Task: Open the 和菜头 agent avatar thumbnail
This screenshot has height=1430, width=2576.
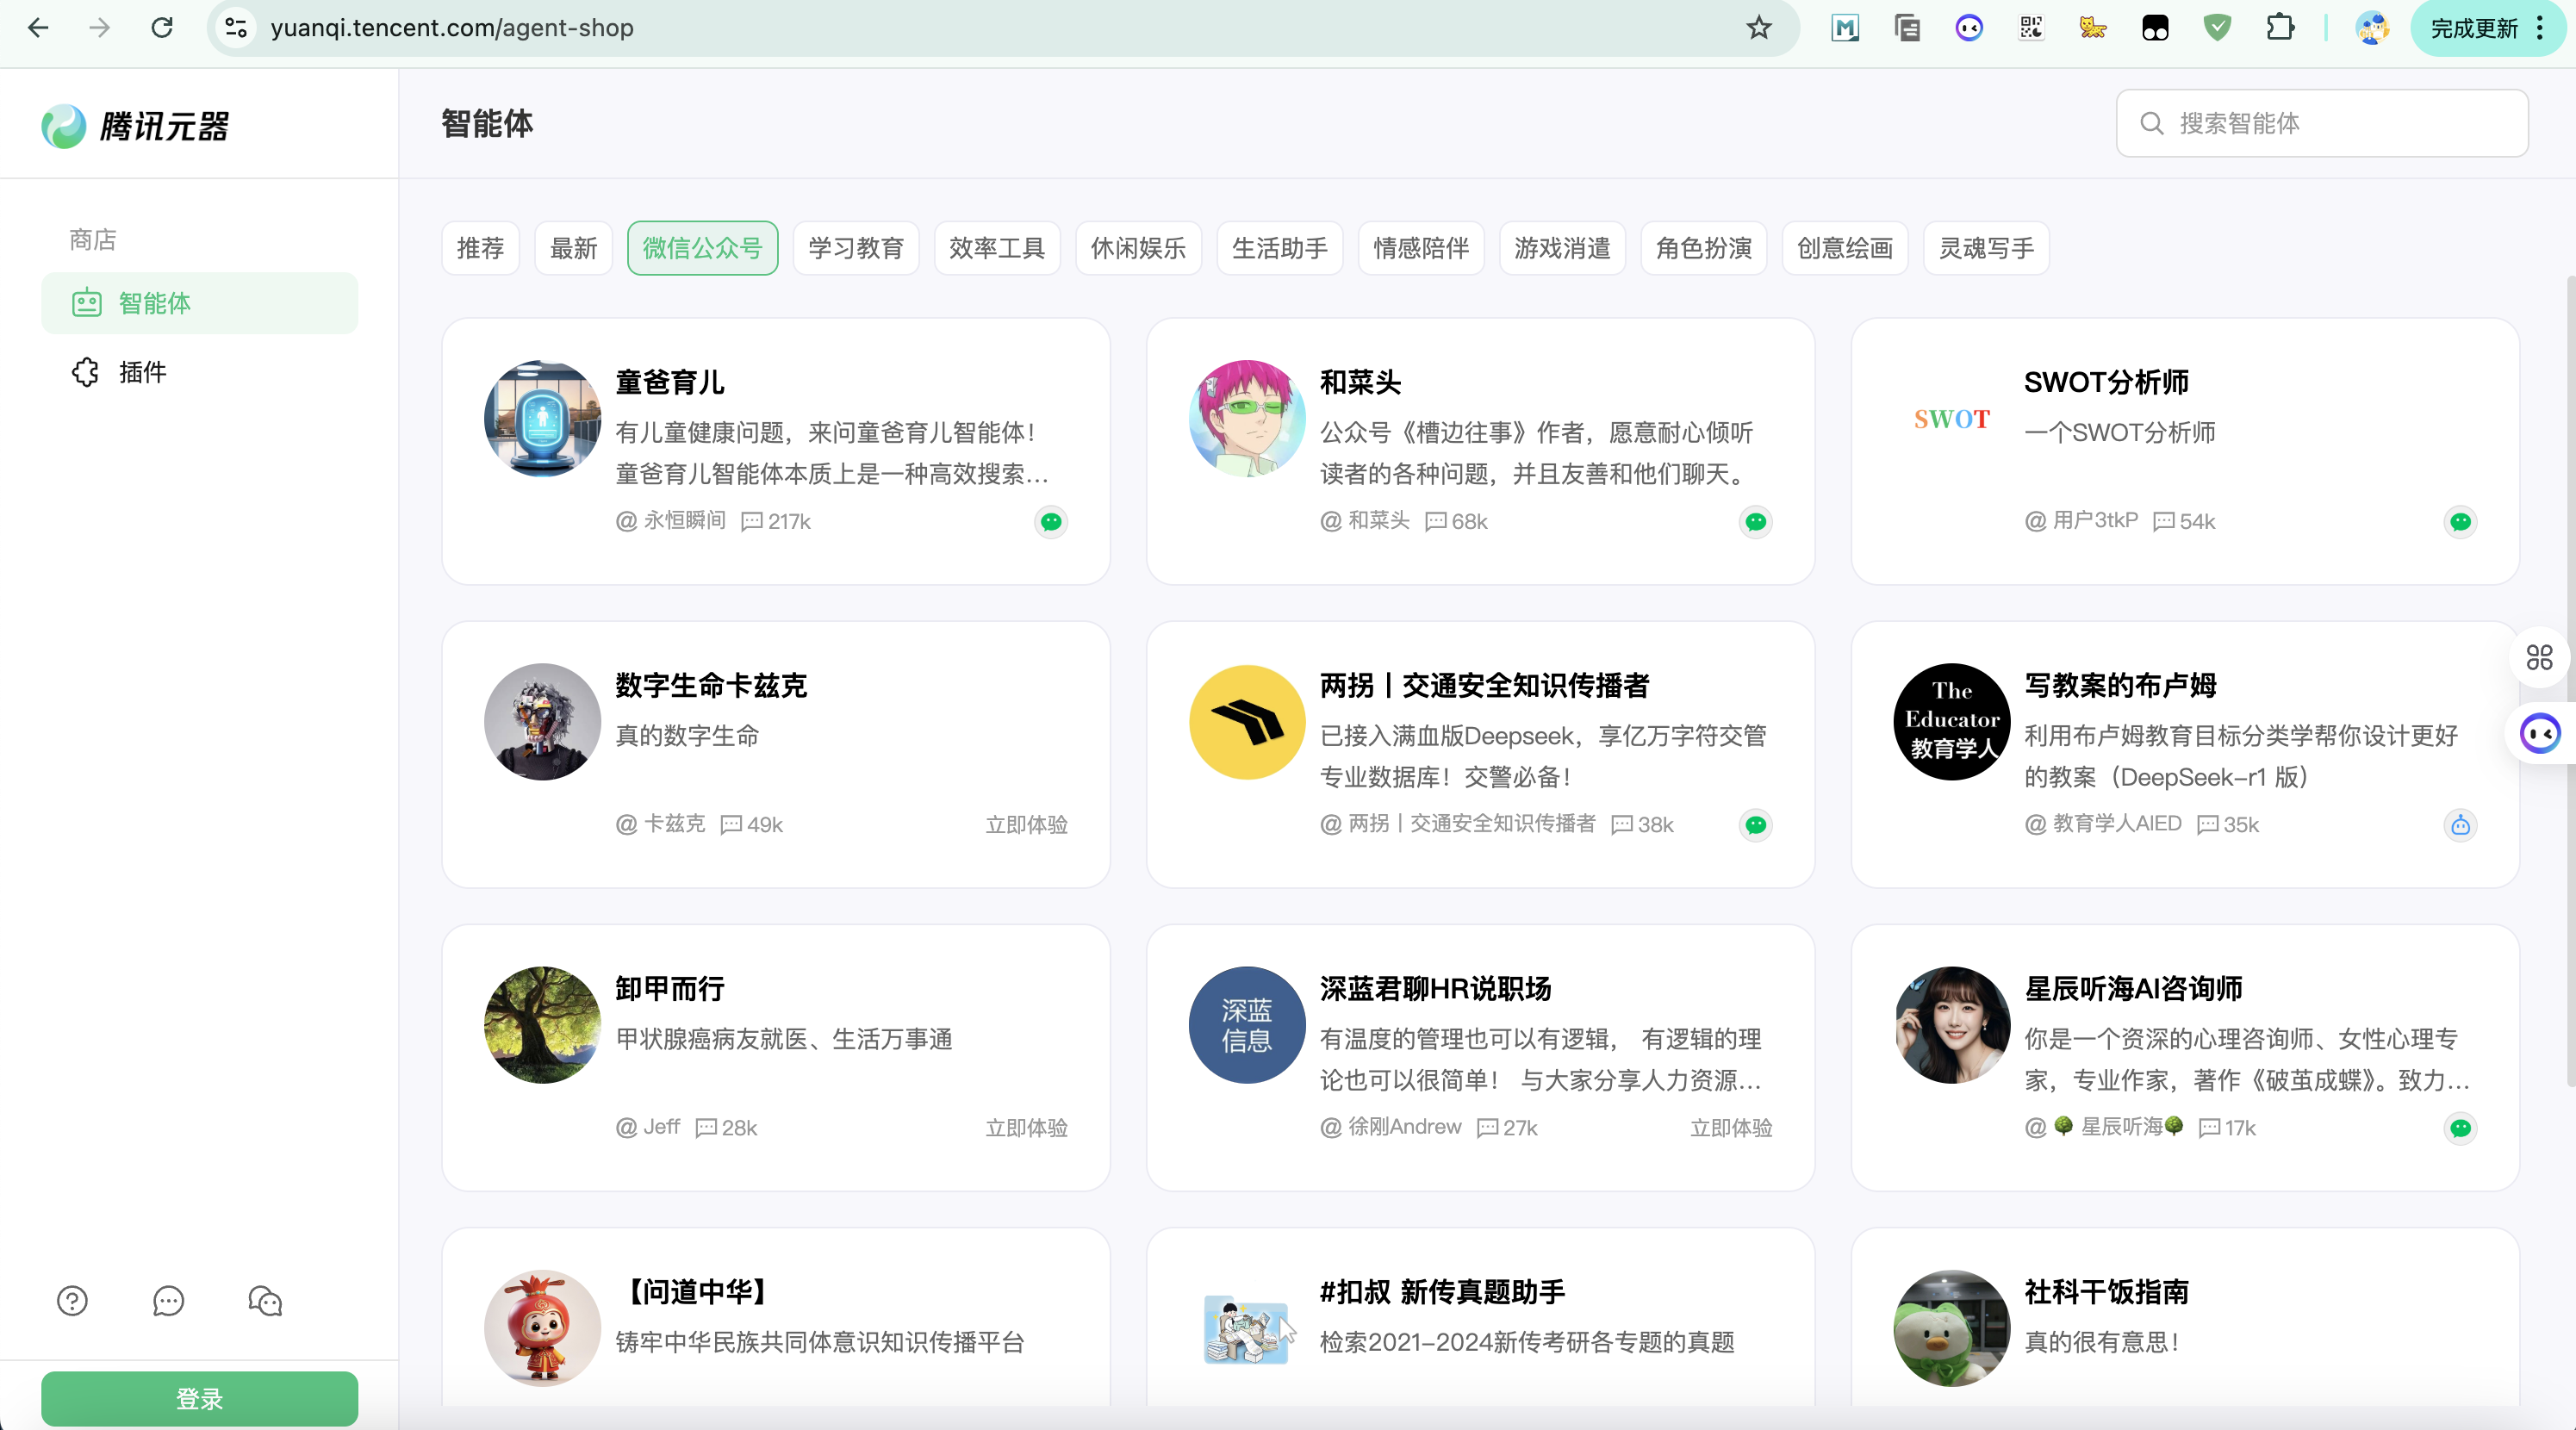Action: 1246,418
